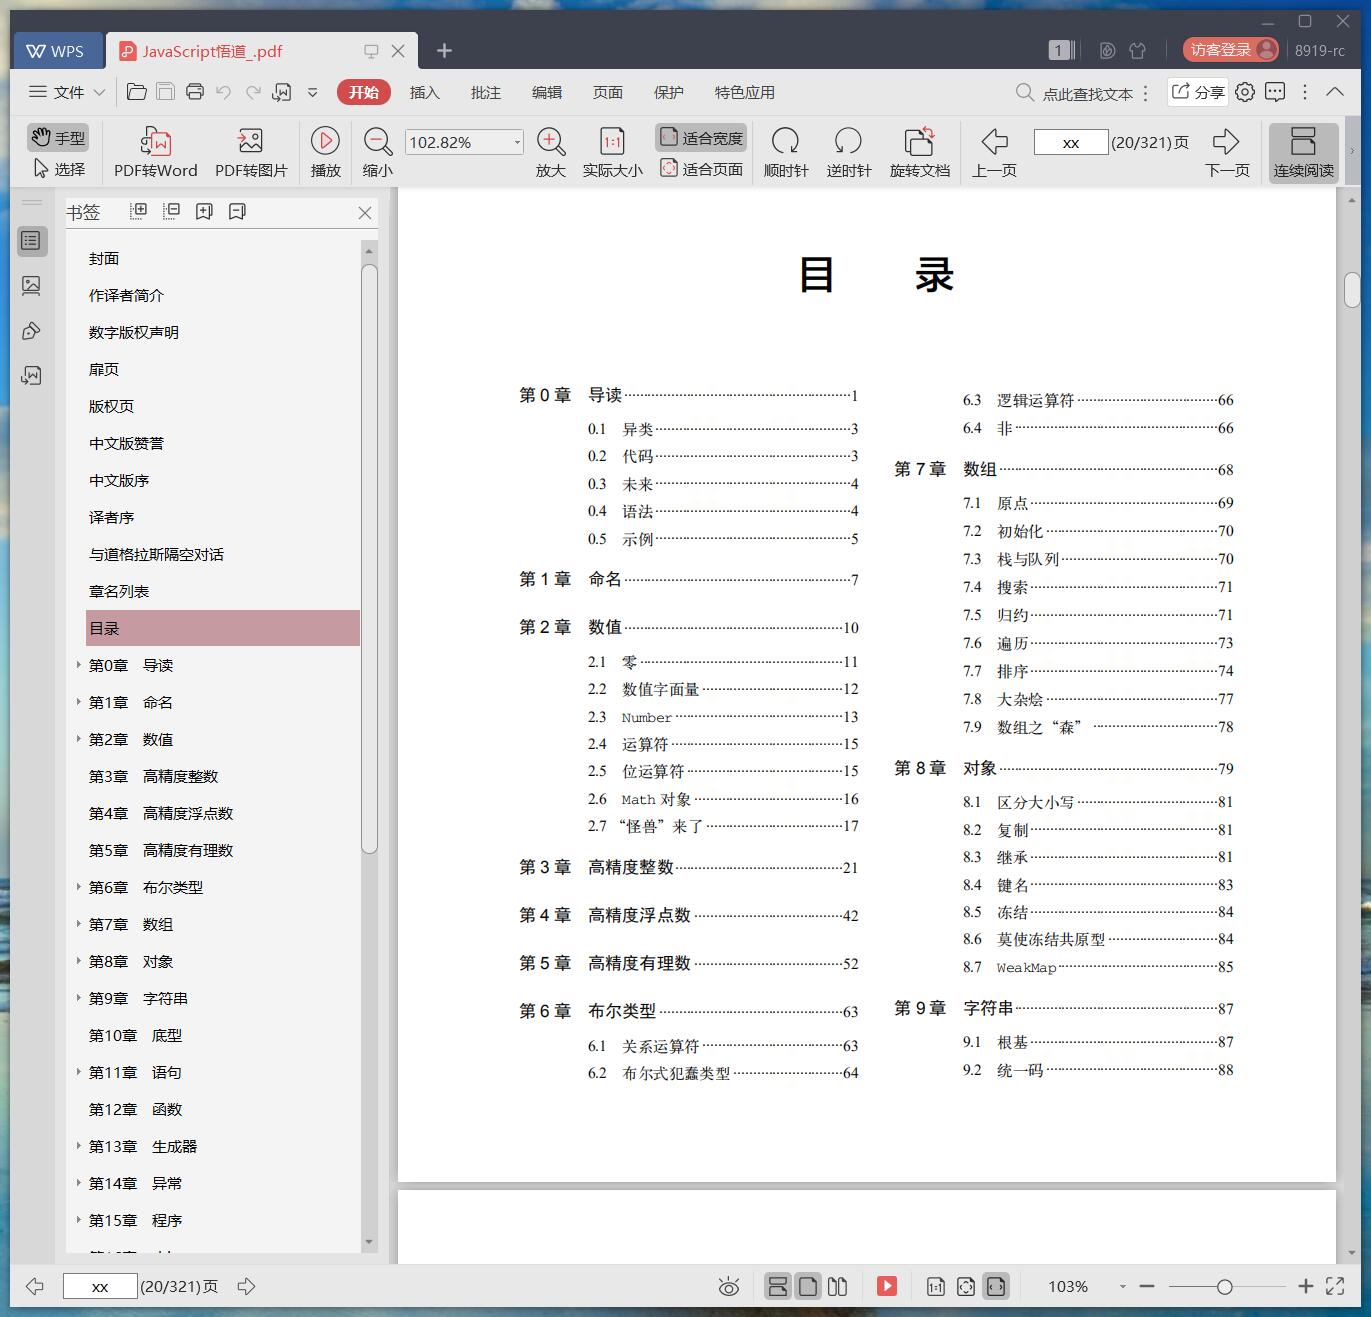The width and height of the screenshot is (1371, 1317).
Task: Adjust the zoom slider handle
Action: tap(1224, 1287)
